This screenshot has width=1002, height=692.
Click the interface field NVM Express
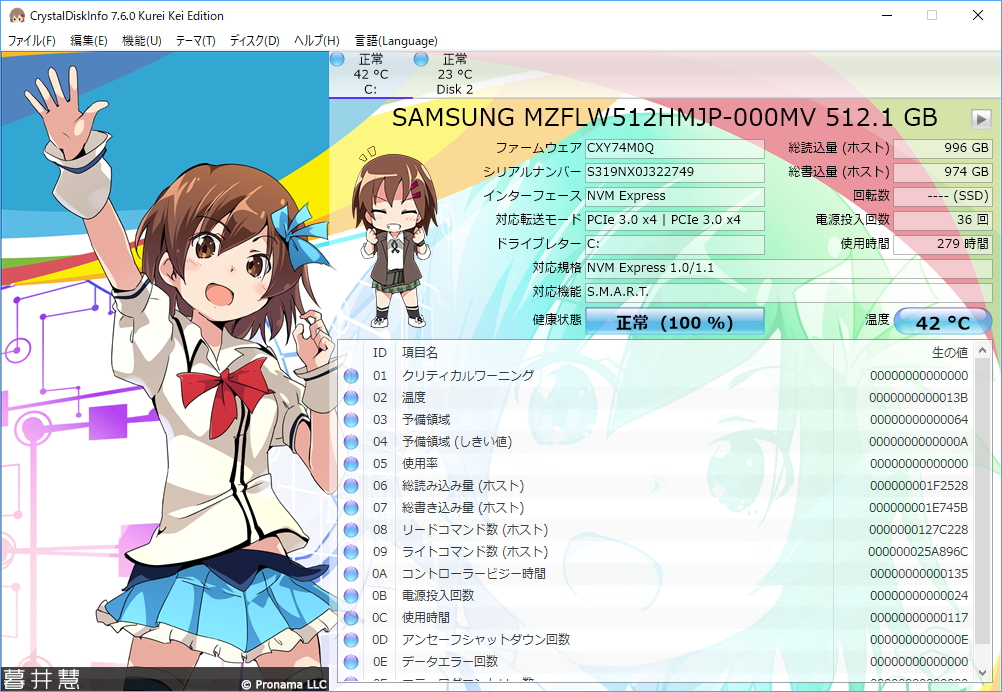[675, 196]
